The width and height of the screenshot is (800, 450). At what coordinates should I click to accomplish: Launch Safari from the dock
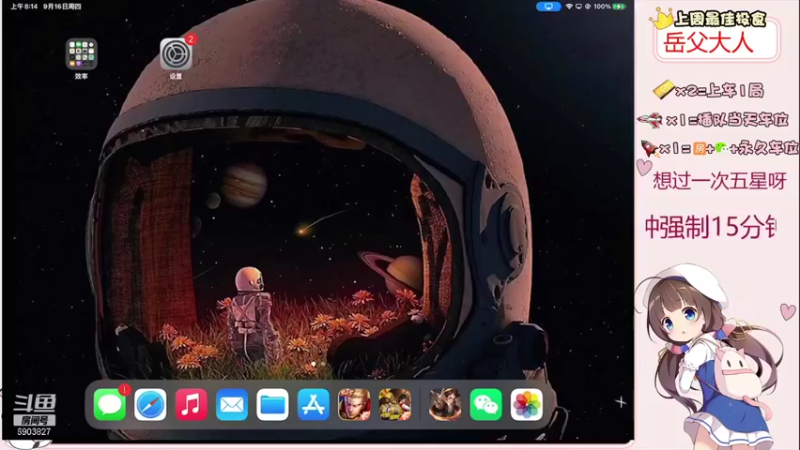click(150, 405)
